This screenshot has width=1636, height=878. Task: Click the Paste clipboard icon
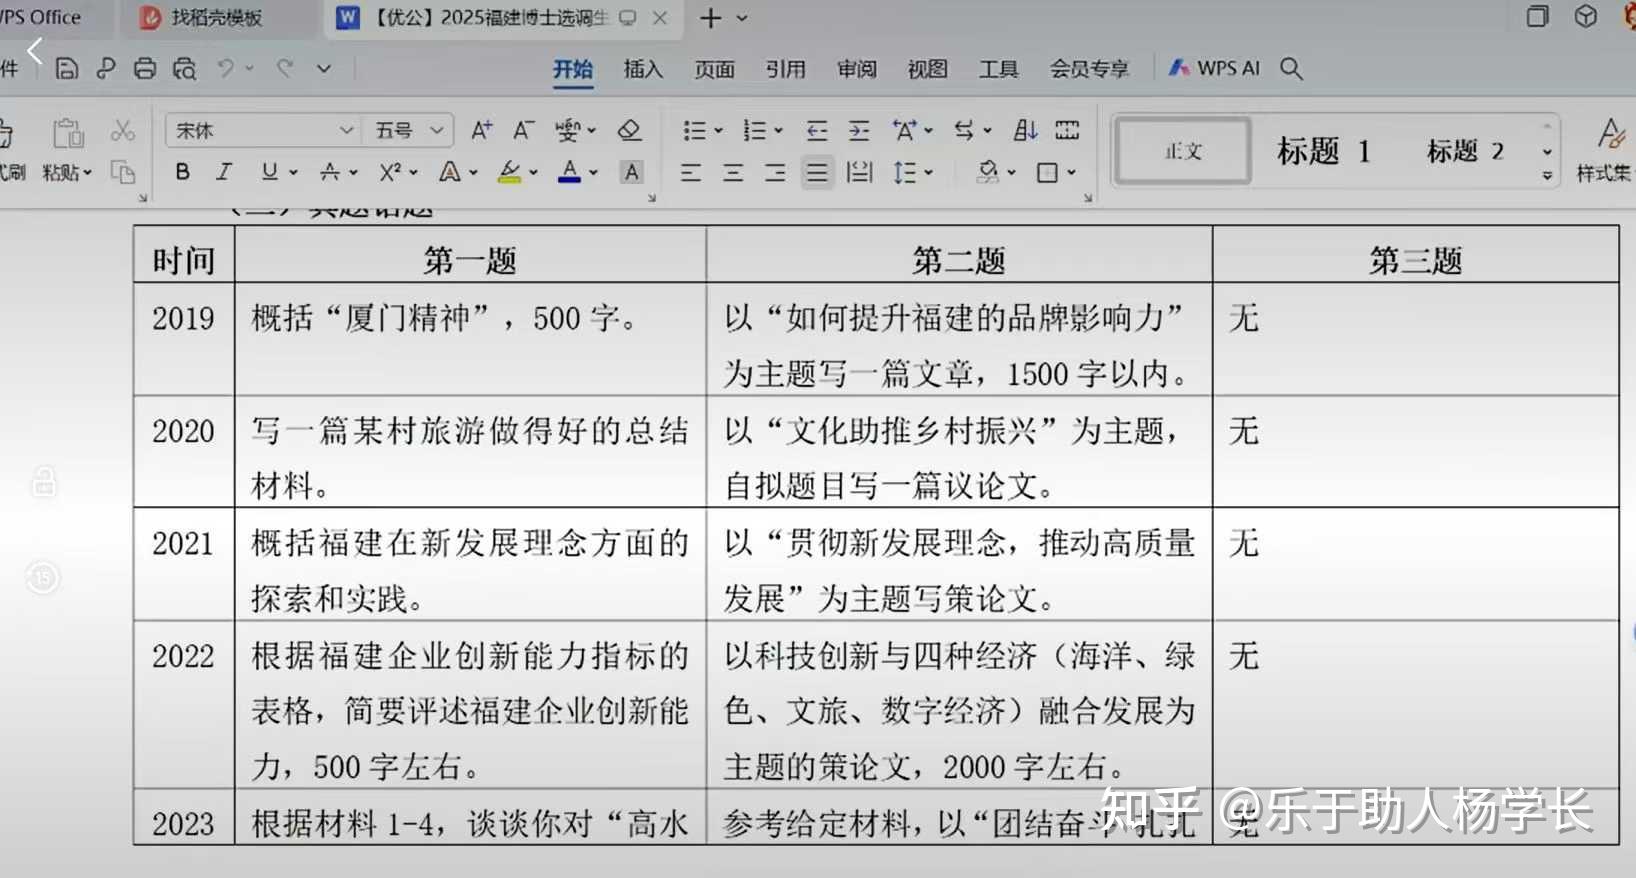pos(68,133)
